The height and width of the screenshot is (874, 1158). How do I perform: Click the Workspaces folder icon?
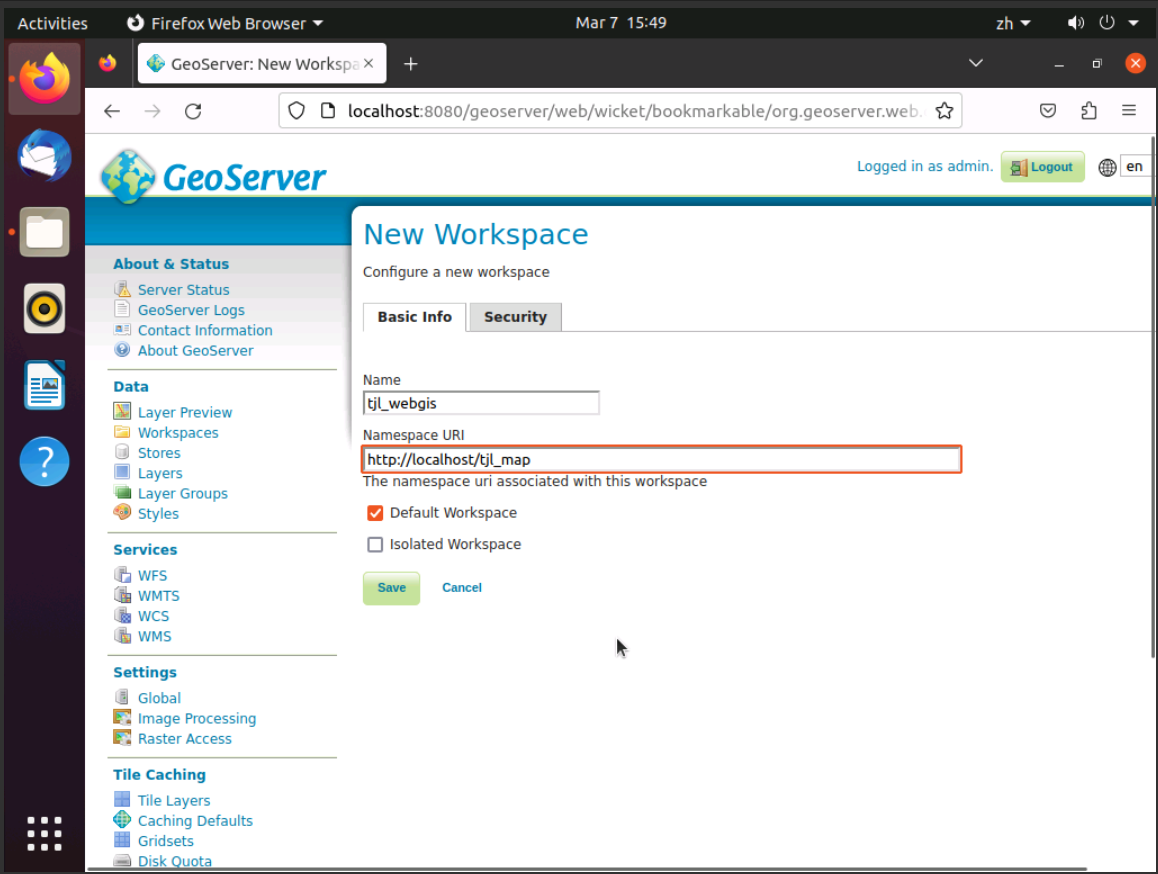click(x=123, y=431)
